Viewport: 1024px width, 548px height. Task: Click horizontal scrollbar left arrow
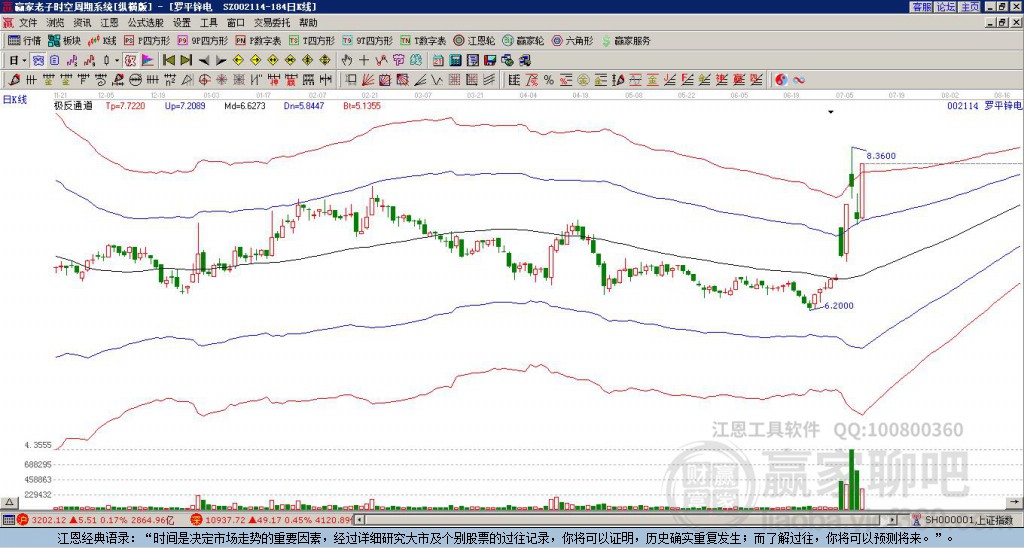tap(358, 520)
